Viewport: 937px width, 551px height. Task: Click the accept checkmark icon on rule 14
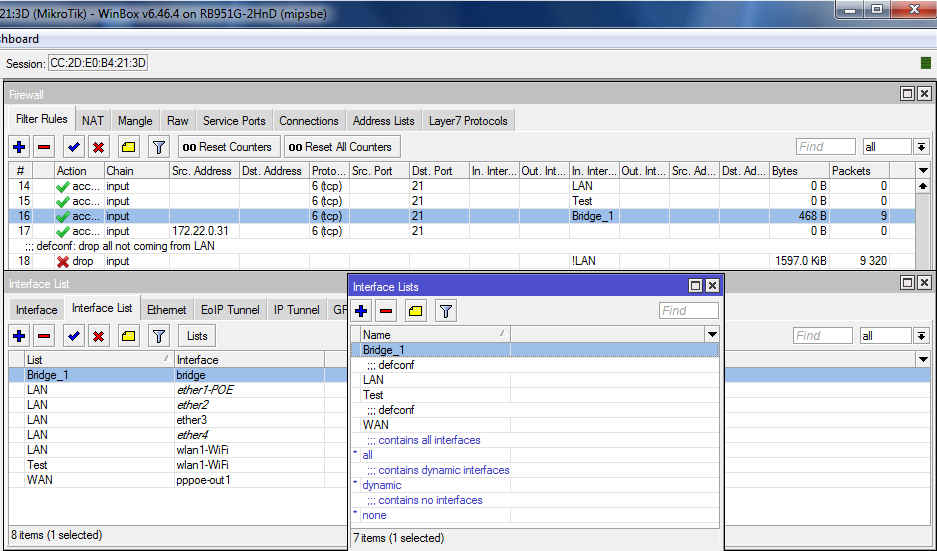click(x=63, y=186)
